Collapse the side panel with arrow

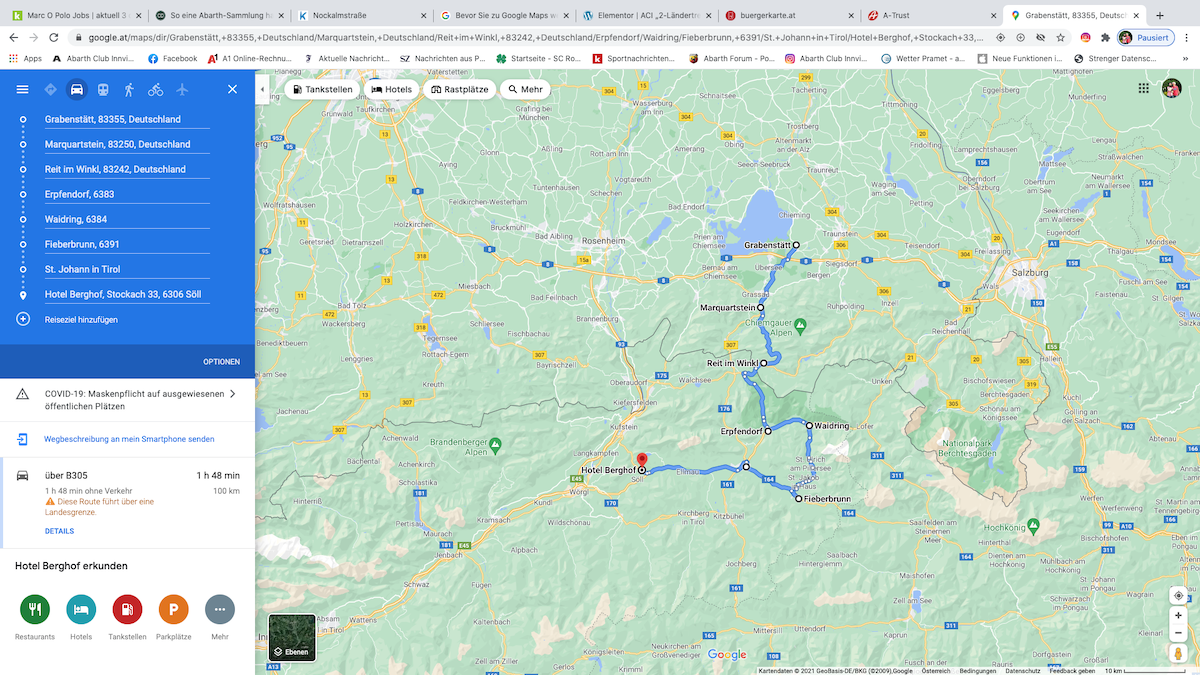point(262,89)
